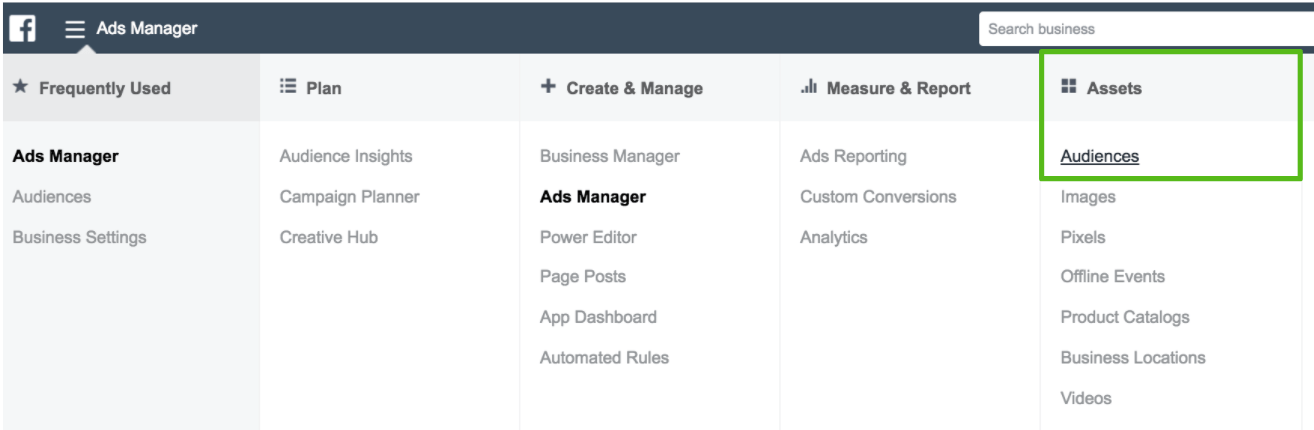Toggle the hamburger menu icon
The image size is (1314, 430).
point(75,29)
